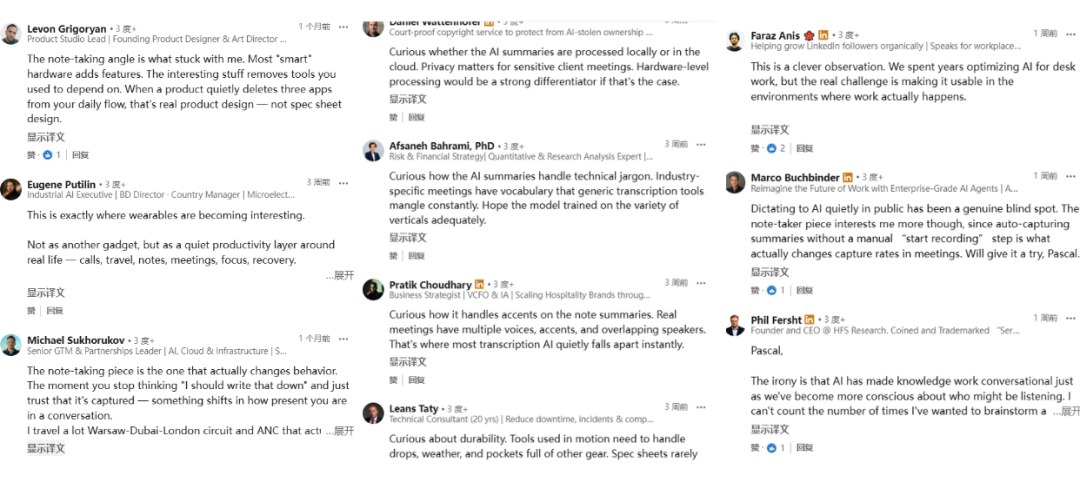Screen dimensions: 1080x493
Task: Reply to Marco Buchbinder's comment
Action: (804, 290)
